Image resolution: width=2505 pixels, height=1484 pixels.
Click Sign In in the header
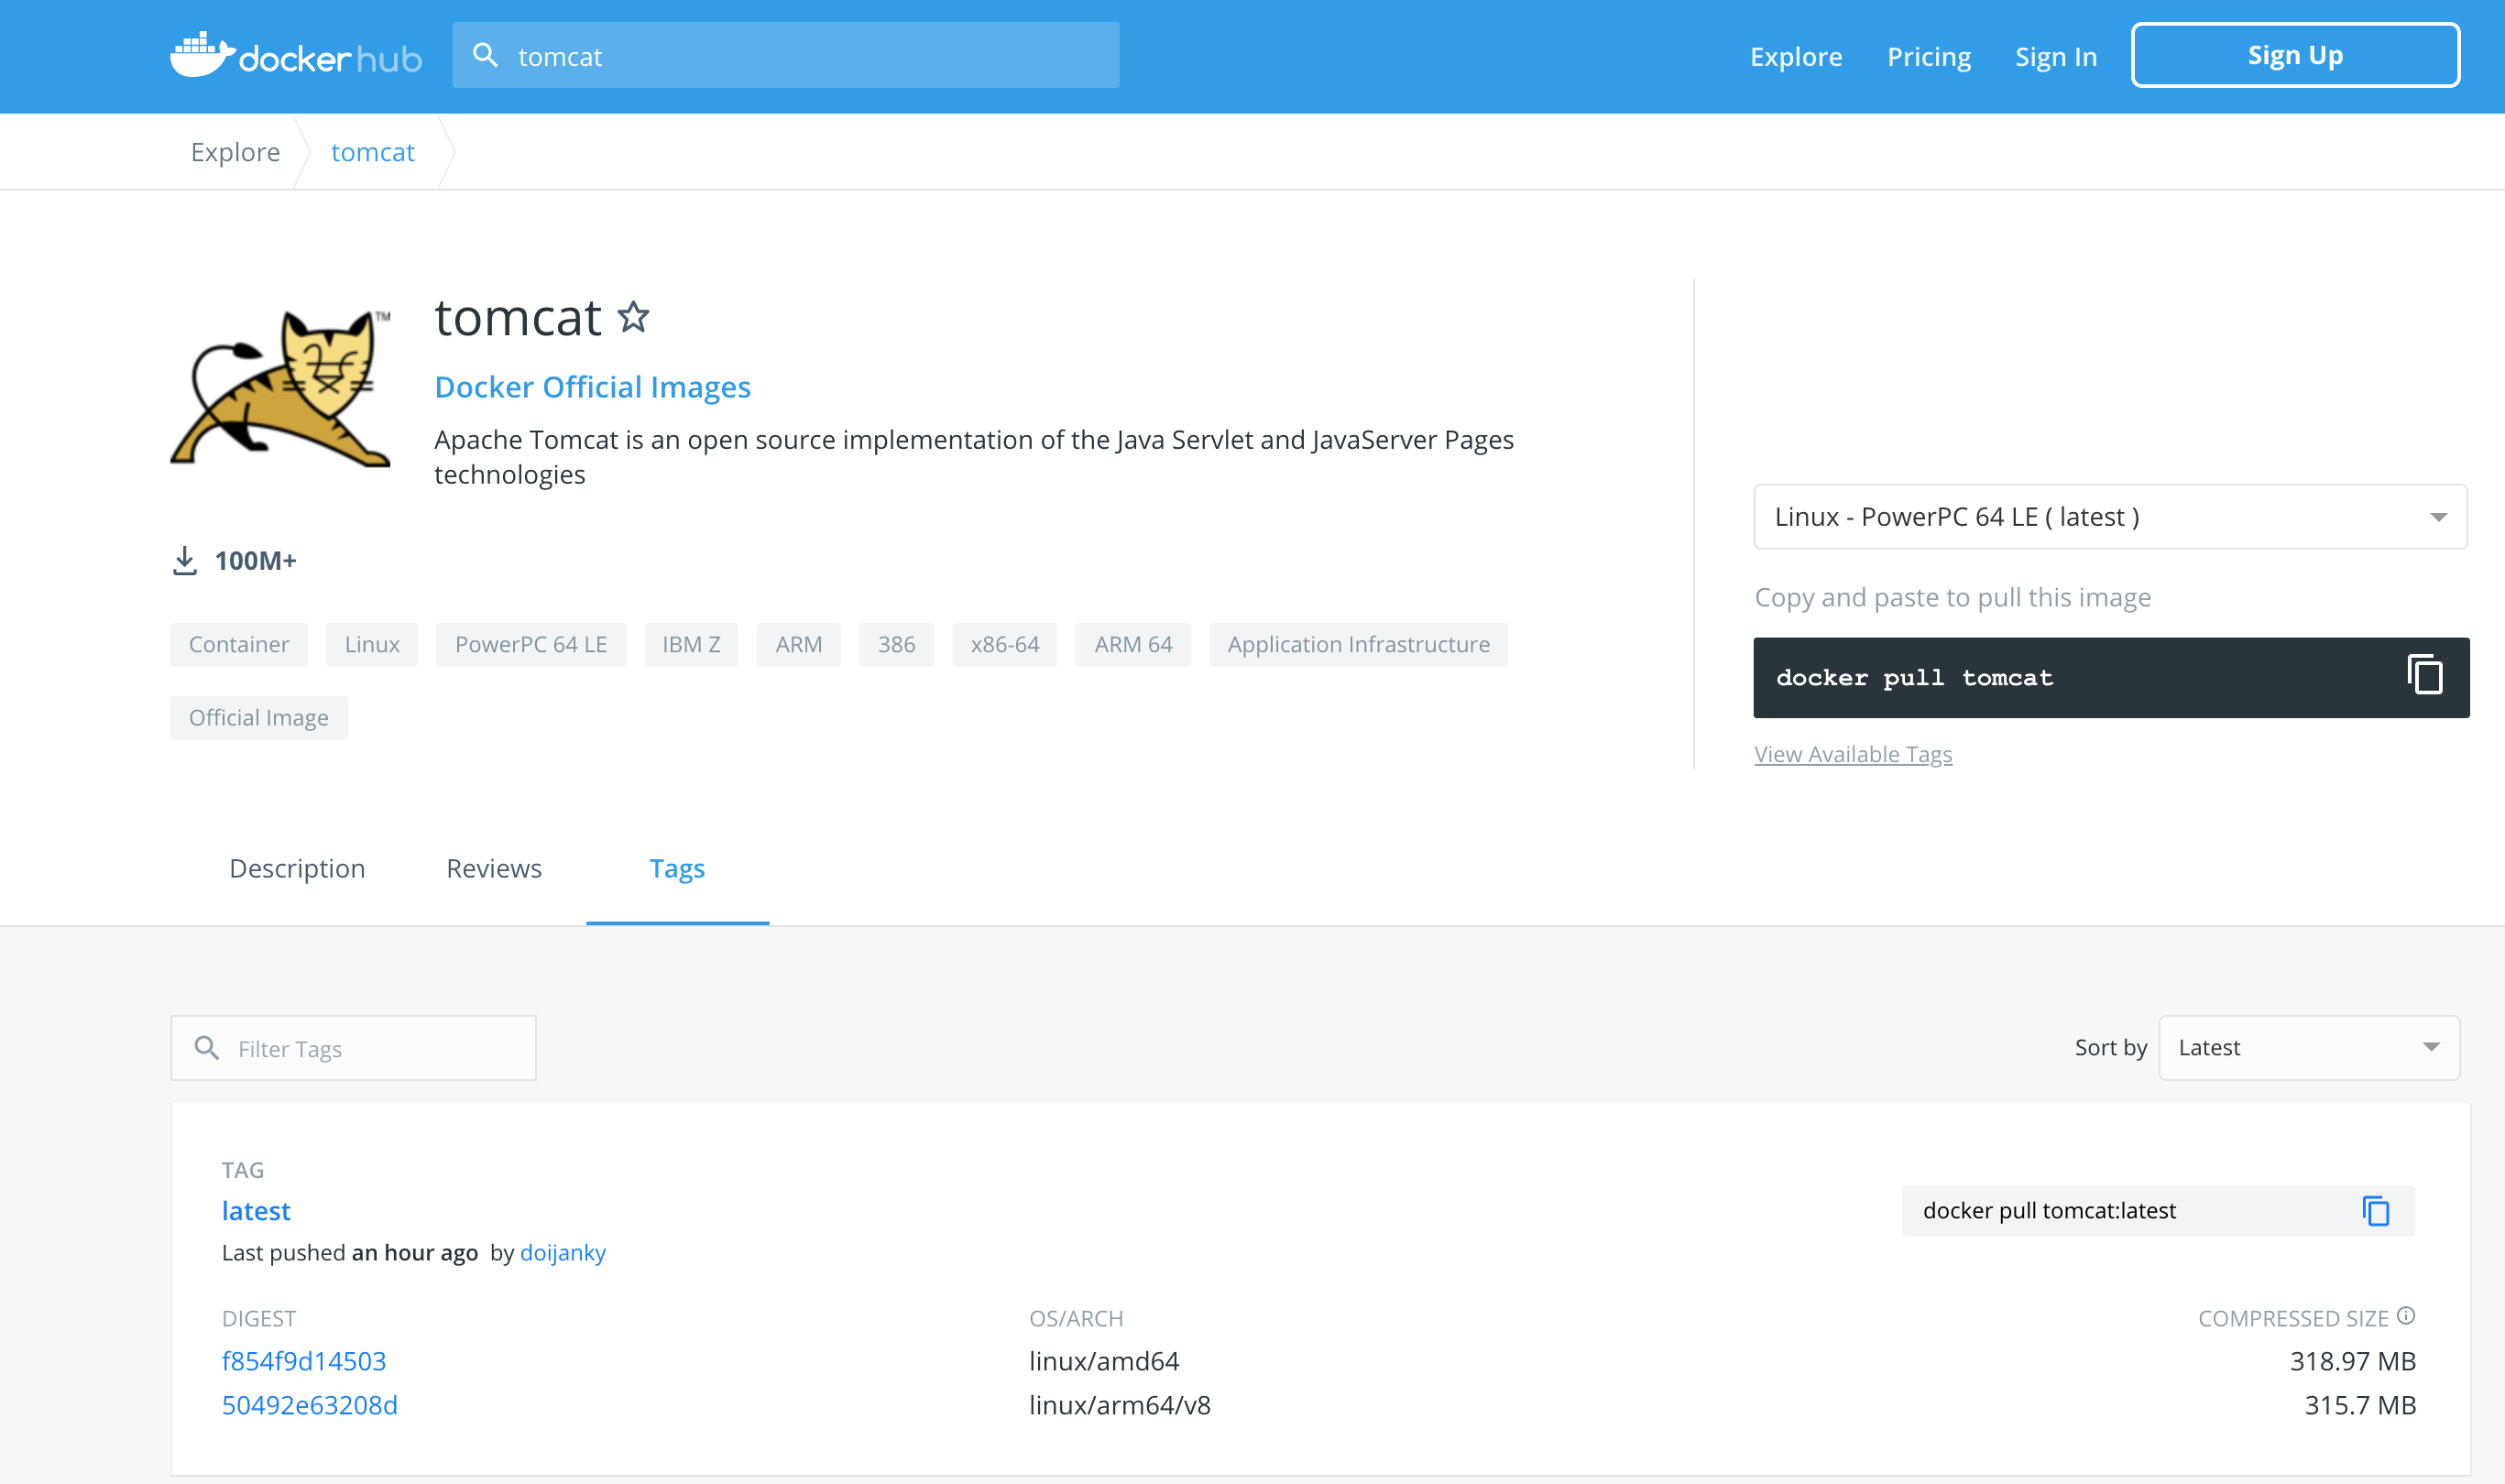2056,56
